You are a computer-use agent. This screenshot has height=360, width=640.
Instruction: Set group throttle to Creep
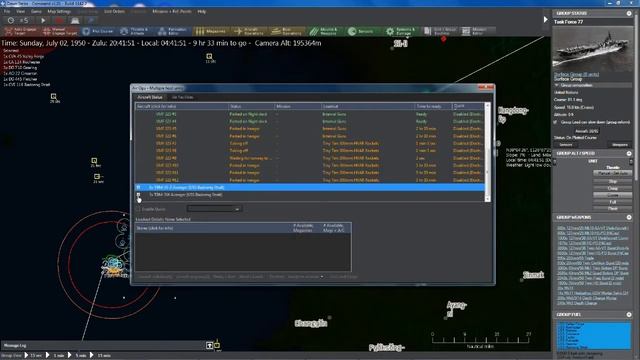tap(613, 188)
